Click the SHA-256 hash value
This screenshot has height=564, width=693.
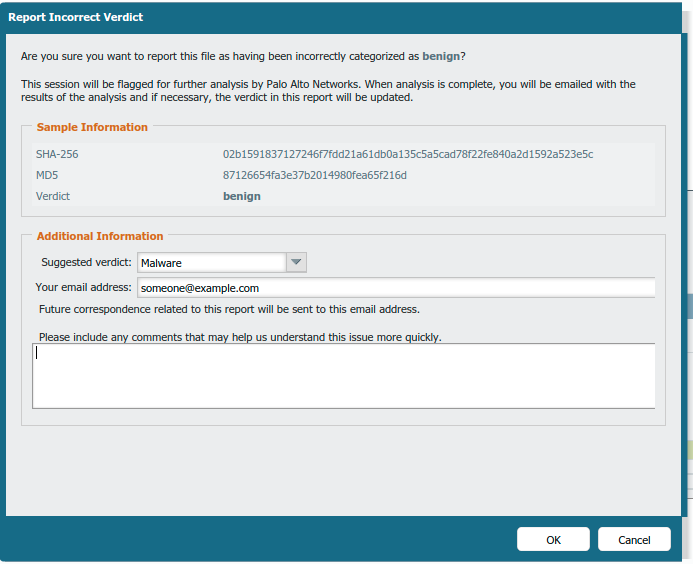408,154
